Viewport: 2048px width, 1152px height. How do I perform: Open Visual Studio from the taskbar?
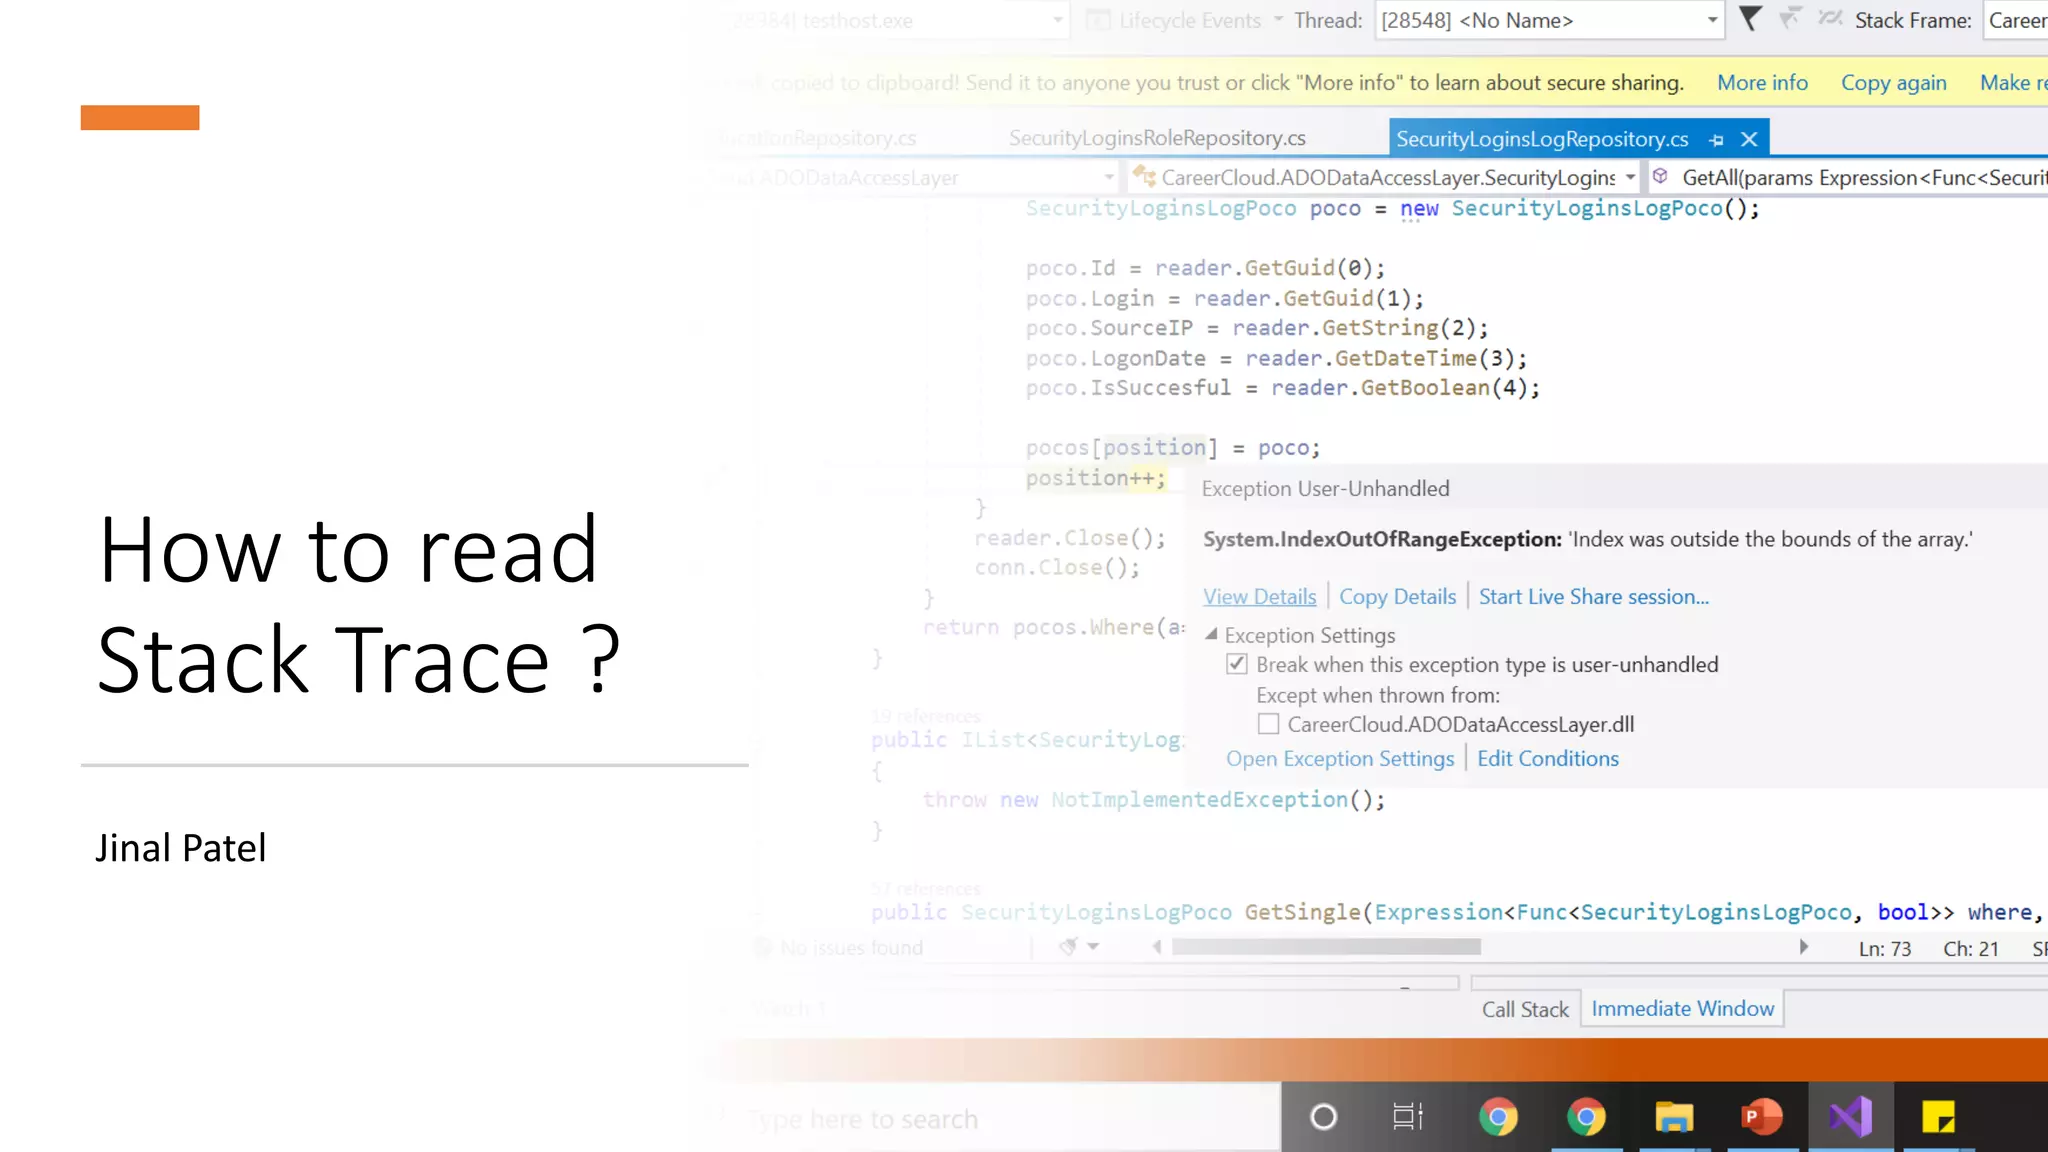pyautogui.click(x=1850, y=1117)
